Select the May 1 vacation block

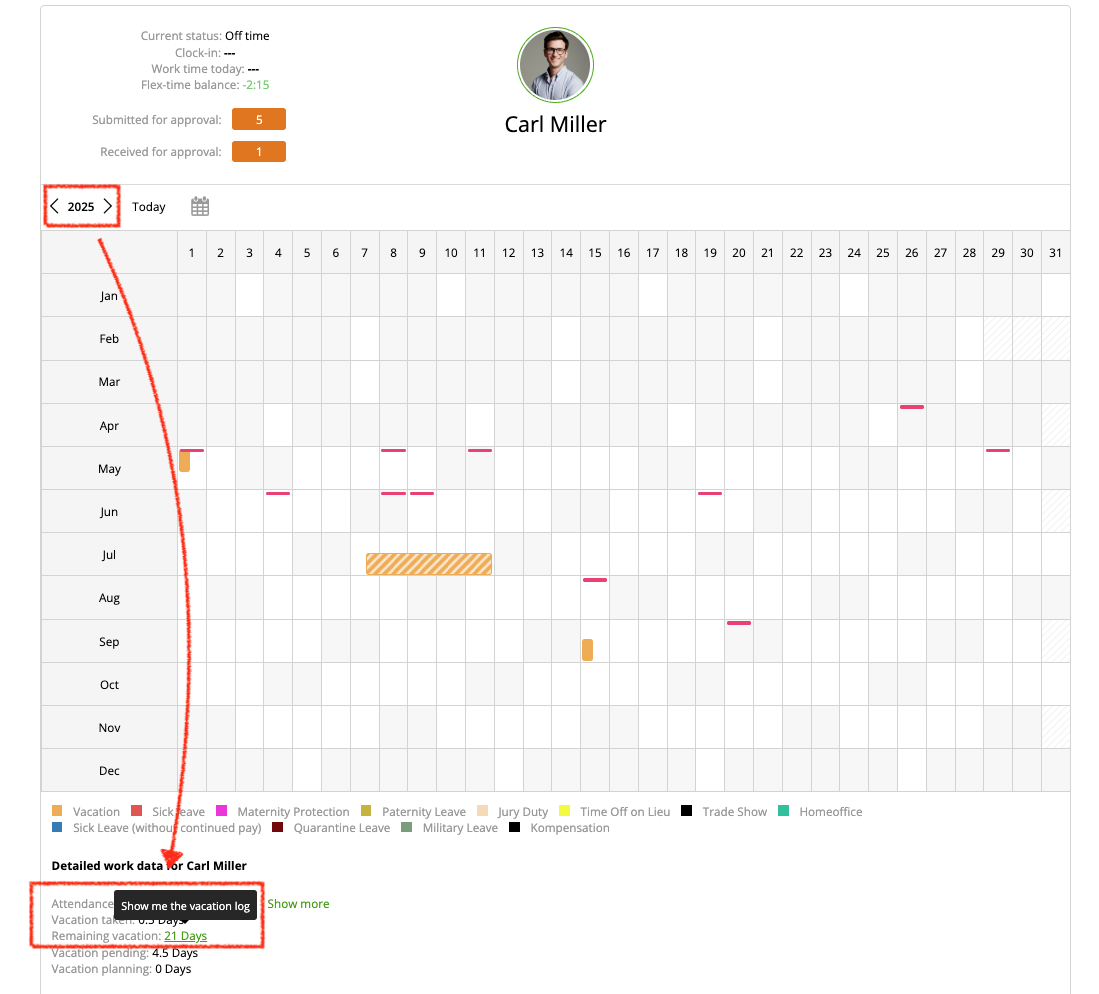(x=185, y=461)
